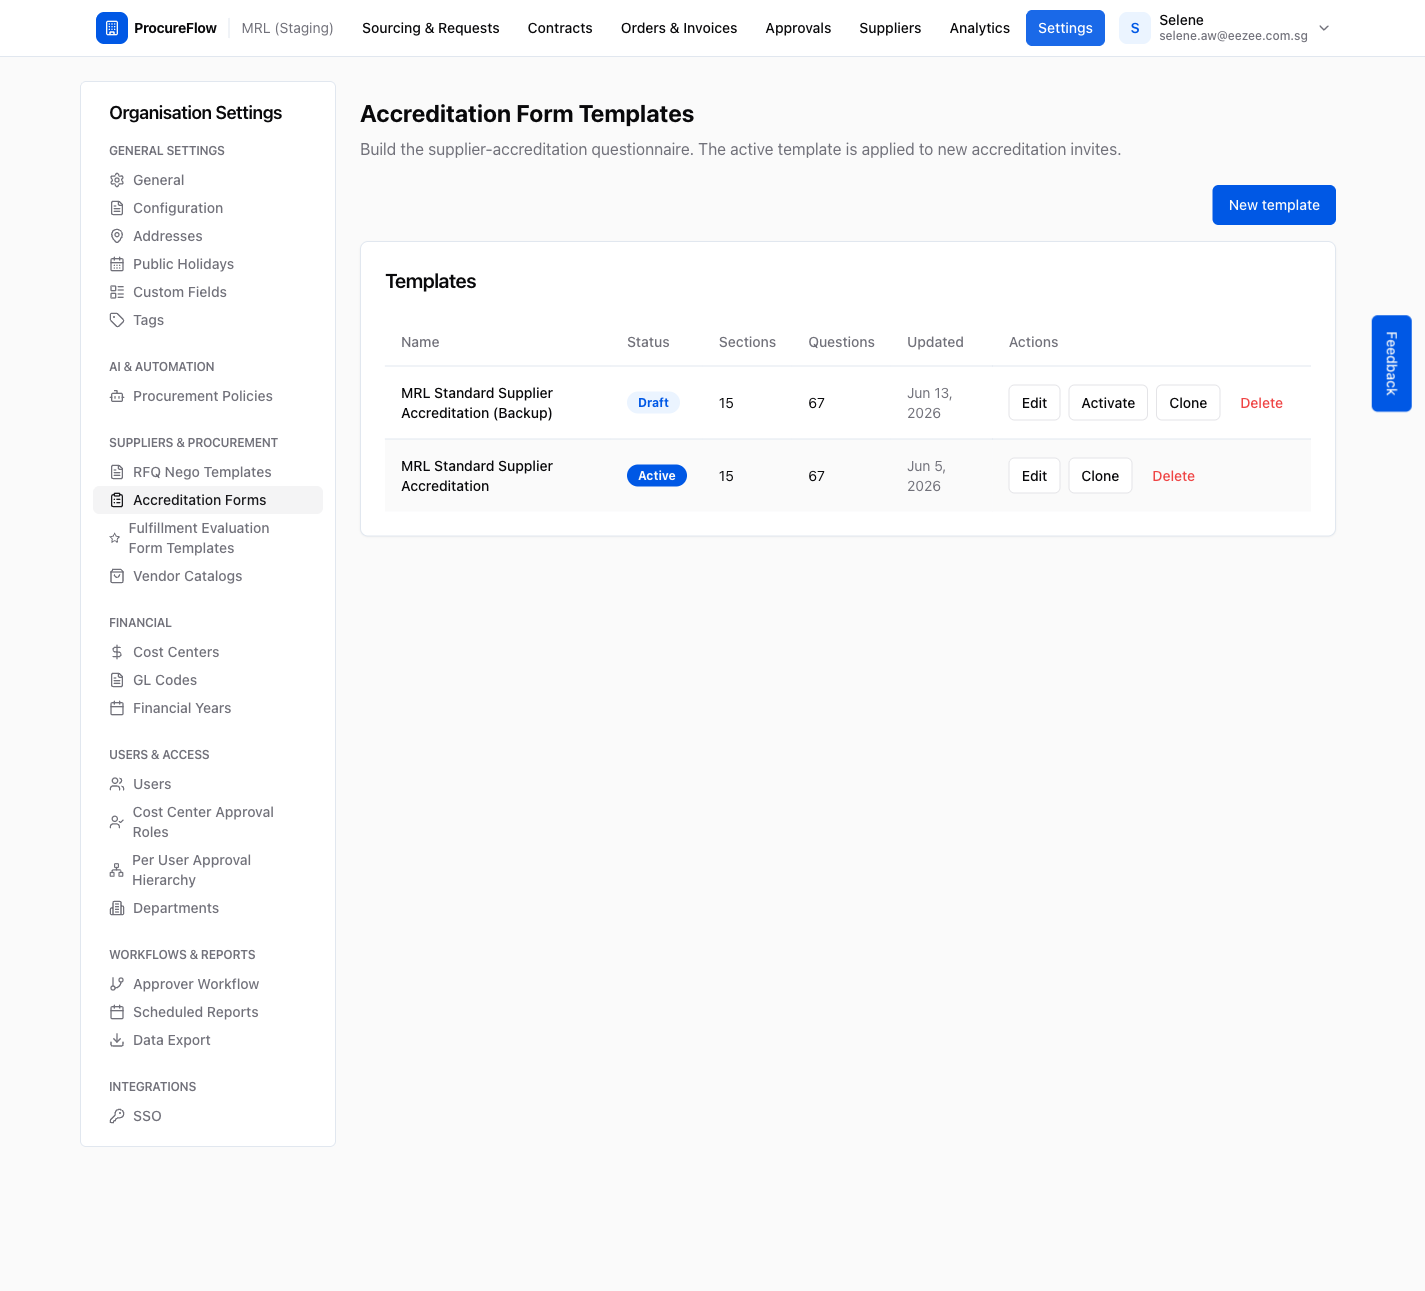
Task: Open Scheduled Reports page
Action: tap(208, 1012)
